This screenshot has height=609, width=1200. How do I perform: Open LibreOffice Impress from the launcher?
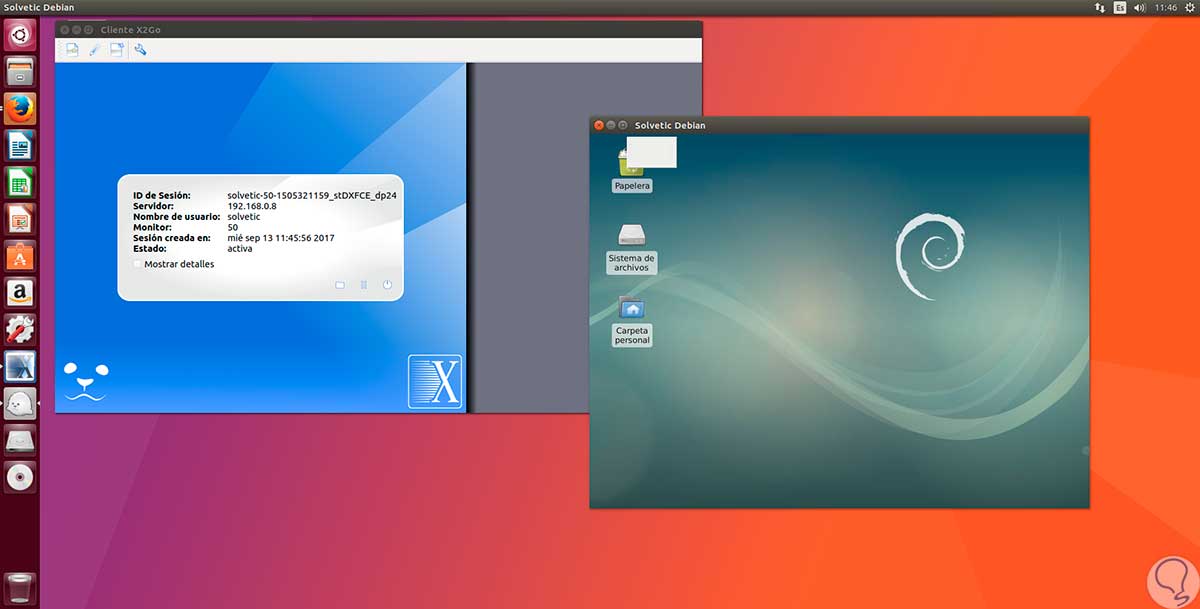tap(20, 220)
